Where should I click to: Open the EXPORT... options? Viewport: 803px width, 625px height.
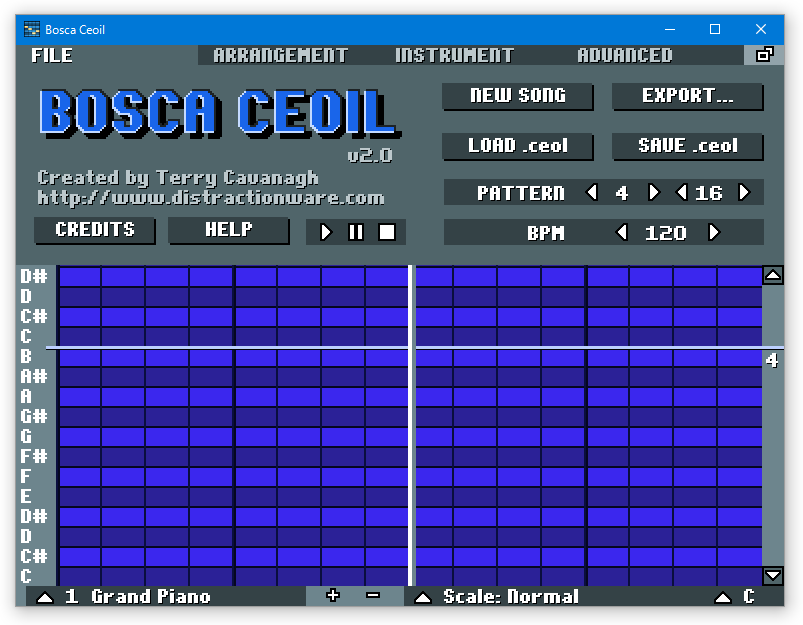(688, 96)
